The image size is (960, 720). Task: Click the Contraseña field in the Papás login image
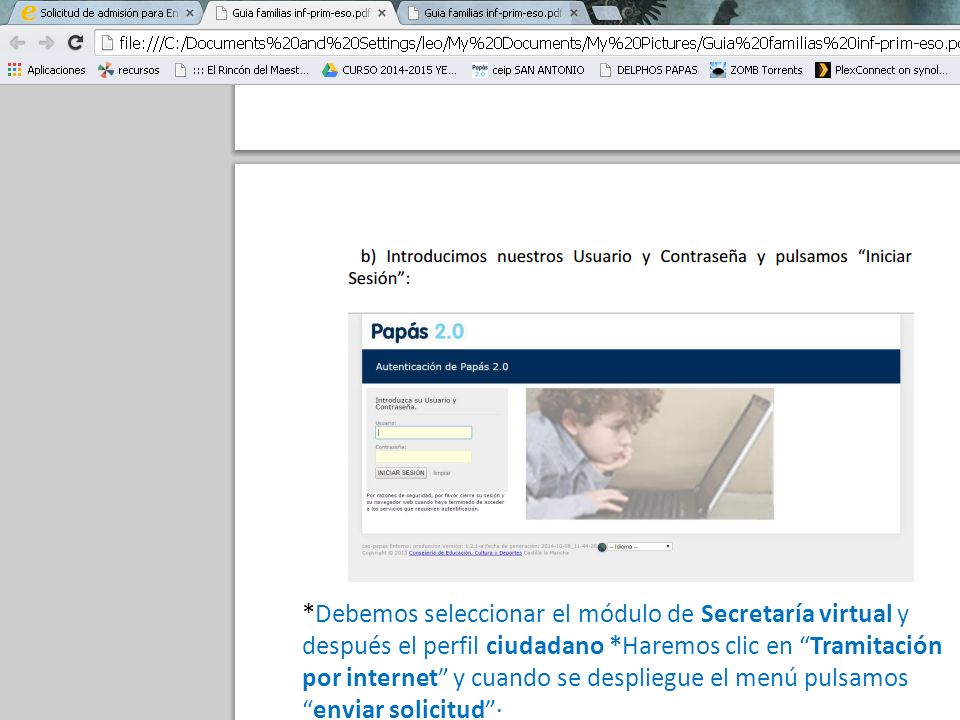[x=423, y=456]
